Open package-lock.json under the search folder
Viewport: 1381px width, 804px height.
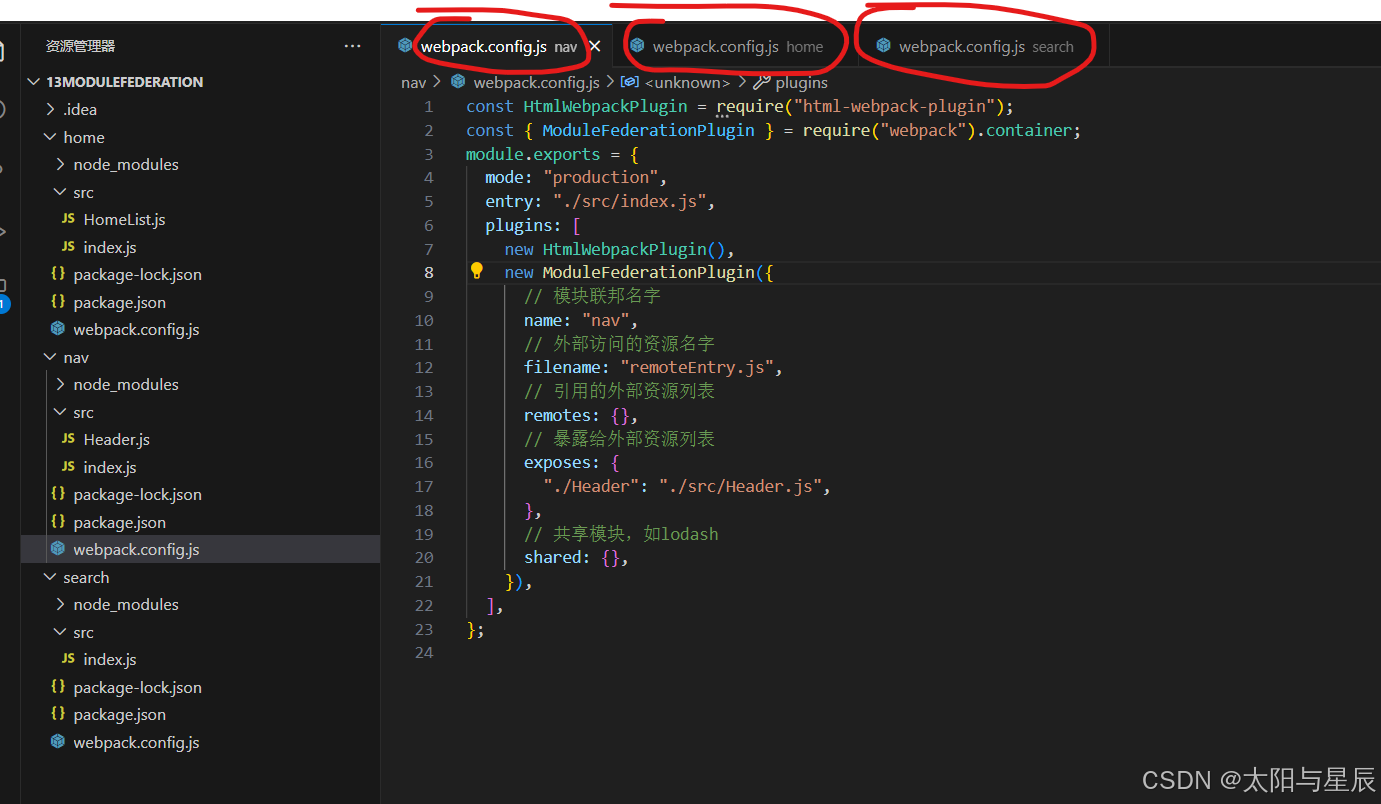tap(137, 687)
